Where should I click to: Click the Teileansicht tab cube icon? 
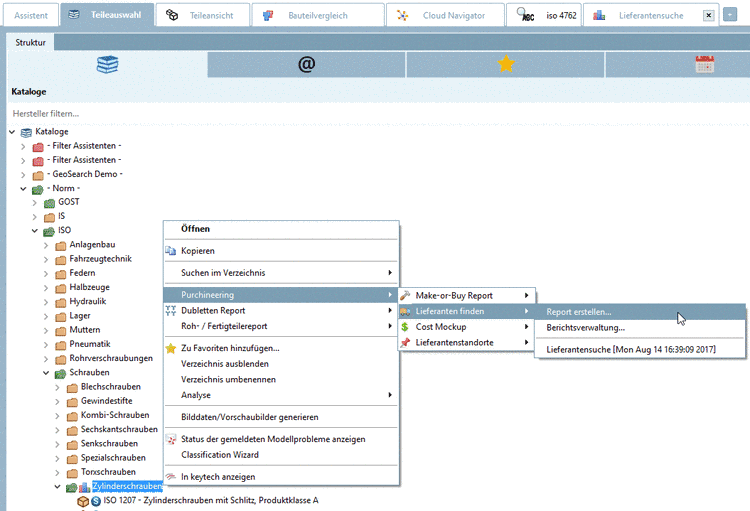[x=172, y=15]
